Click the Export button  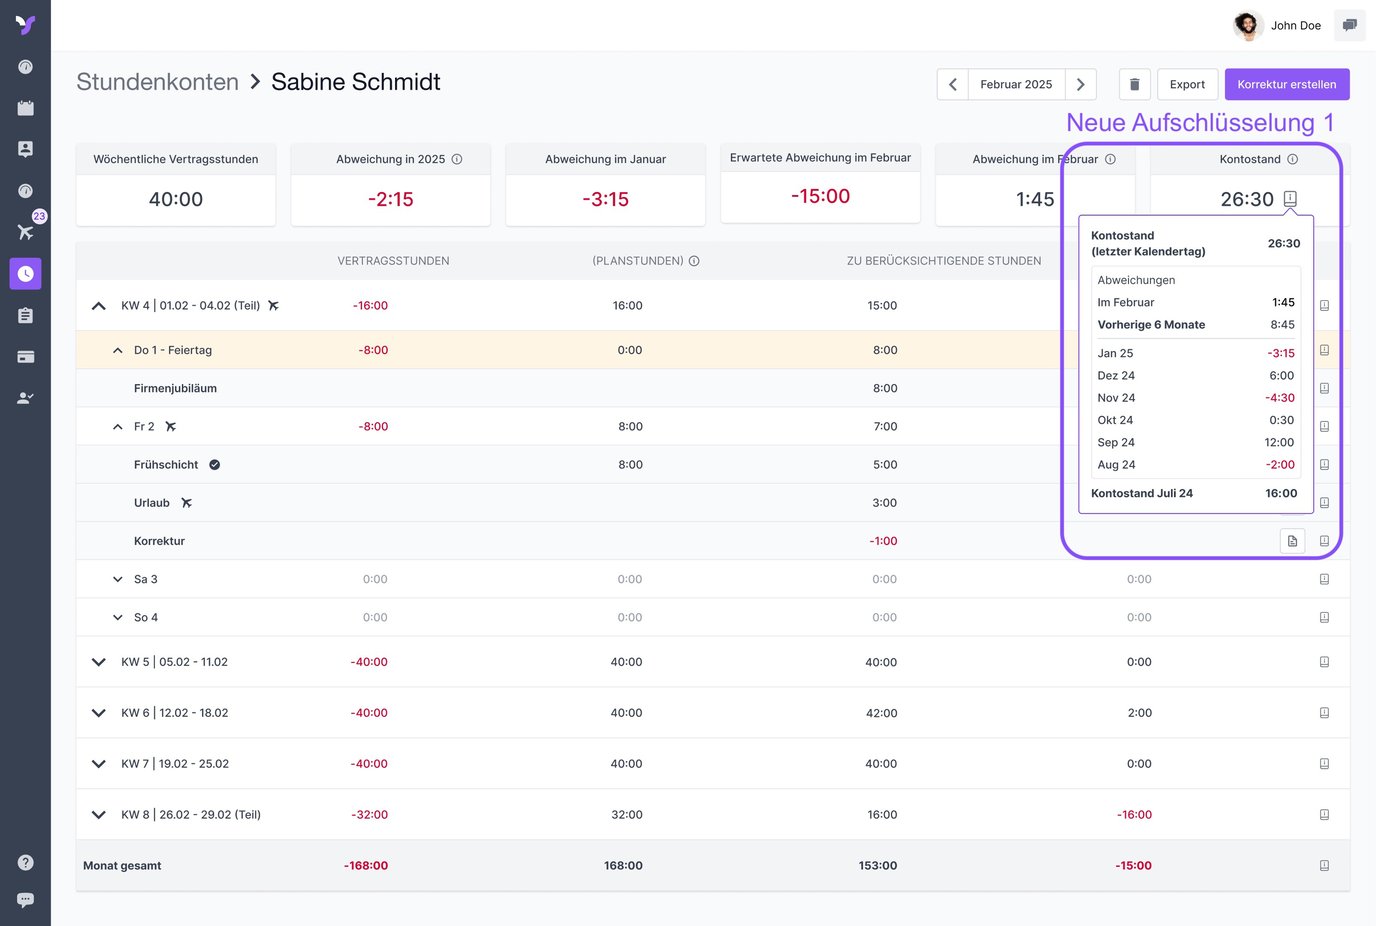click(1187, 85)
